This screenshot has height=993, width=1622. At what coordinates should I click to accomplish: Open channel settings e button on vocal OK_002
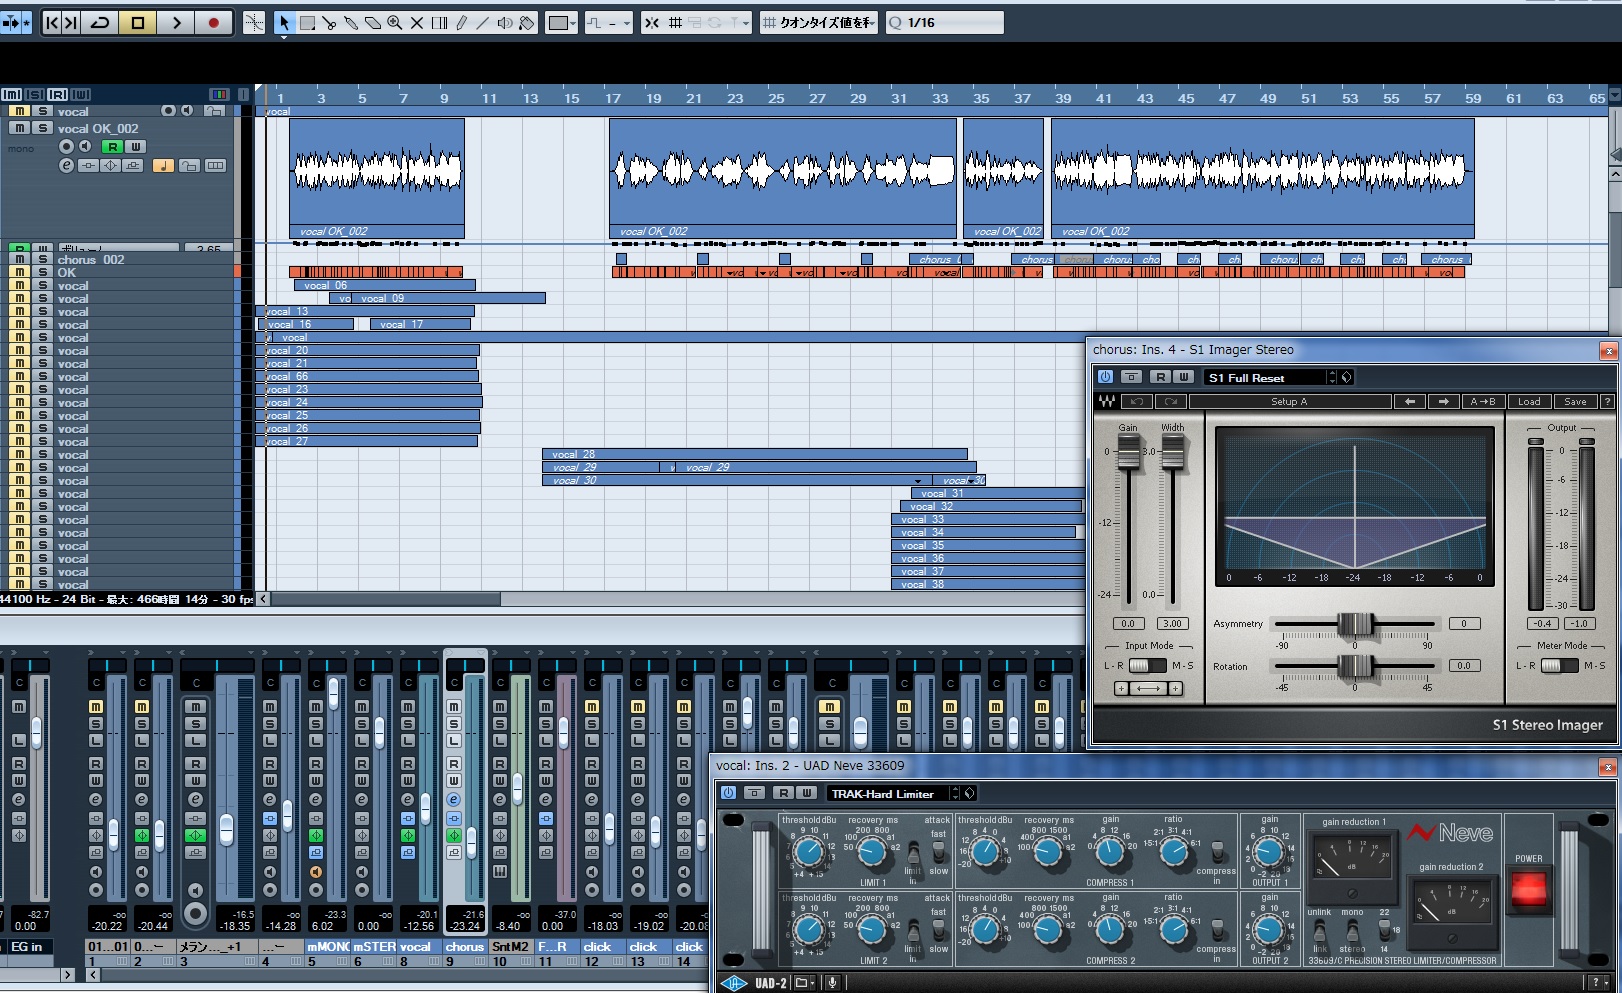tap(66, 165)
